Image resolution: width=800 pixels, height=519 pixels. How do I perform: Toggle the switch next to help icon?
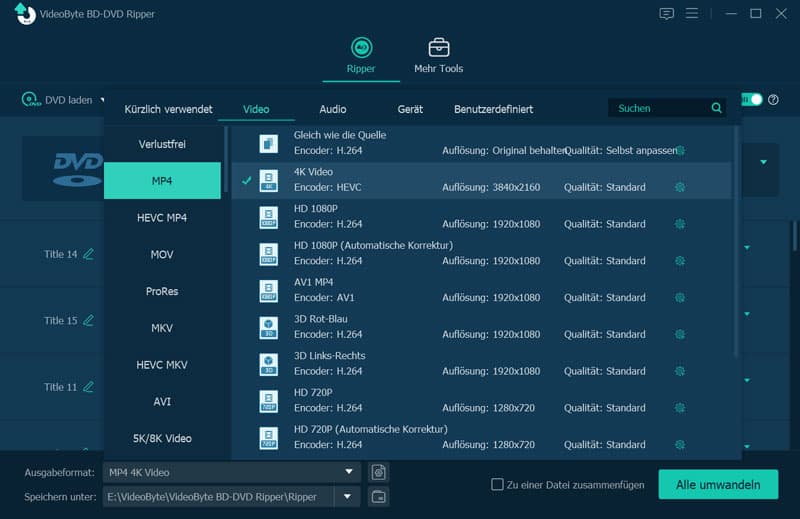click(751, 100)
